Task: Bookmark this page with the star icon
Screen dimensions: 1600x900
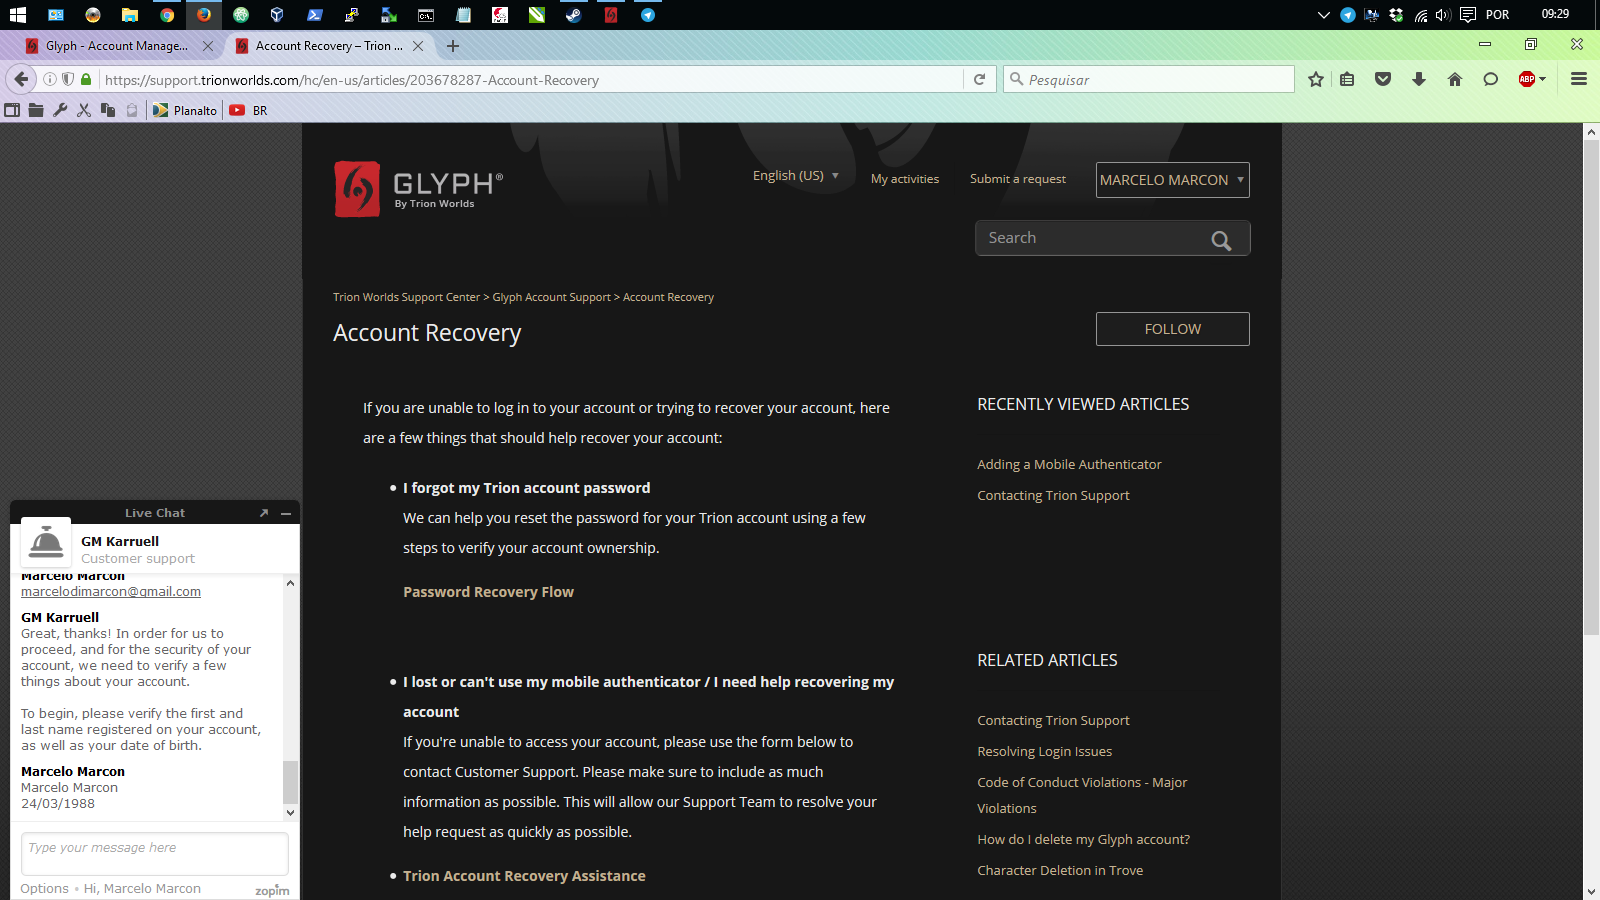Action: point(1316,79)
